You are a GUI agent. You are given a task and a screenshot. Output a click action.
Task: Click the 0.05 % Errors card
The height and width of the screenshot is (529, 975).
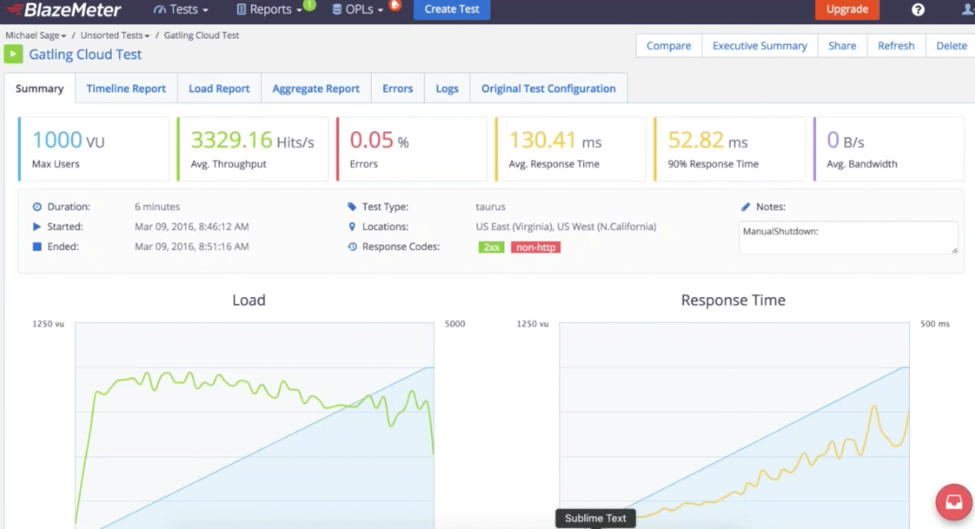412,149
